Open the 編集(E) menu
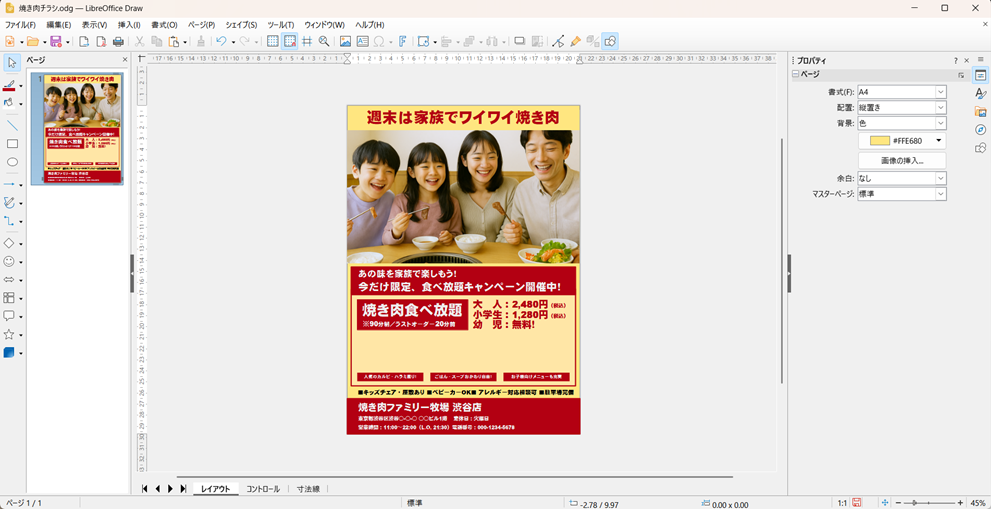Image resolution: width=991 pixels, height=509 pixels. (x=58, y=25)
